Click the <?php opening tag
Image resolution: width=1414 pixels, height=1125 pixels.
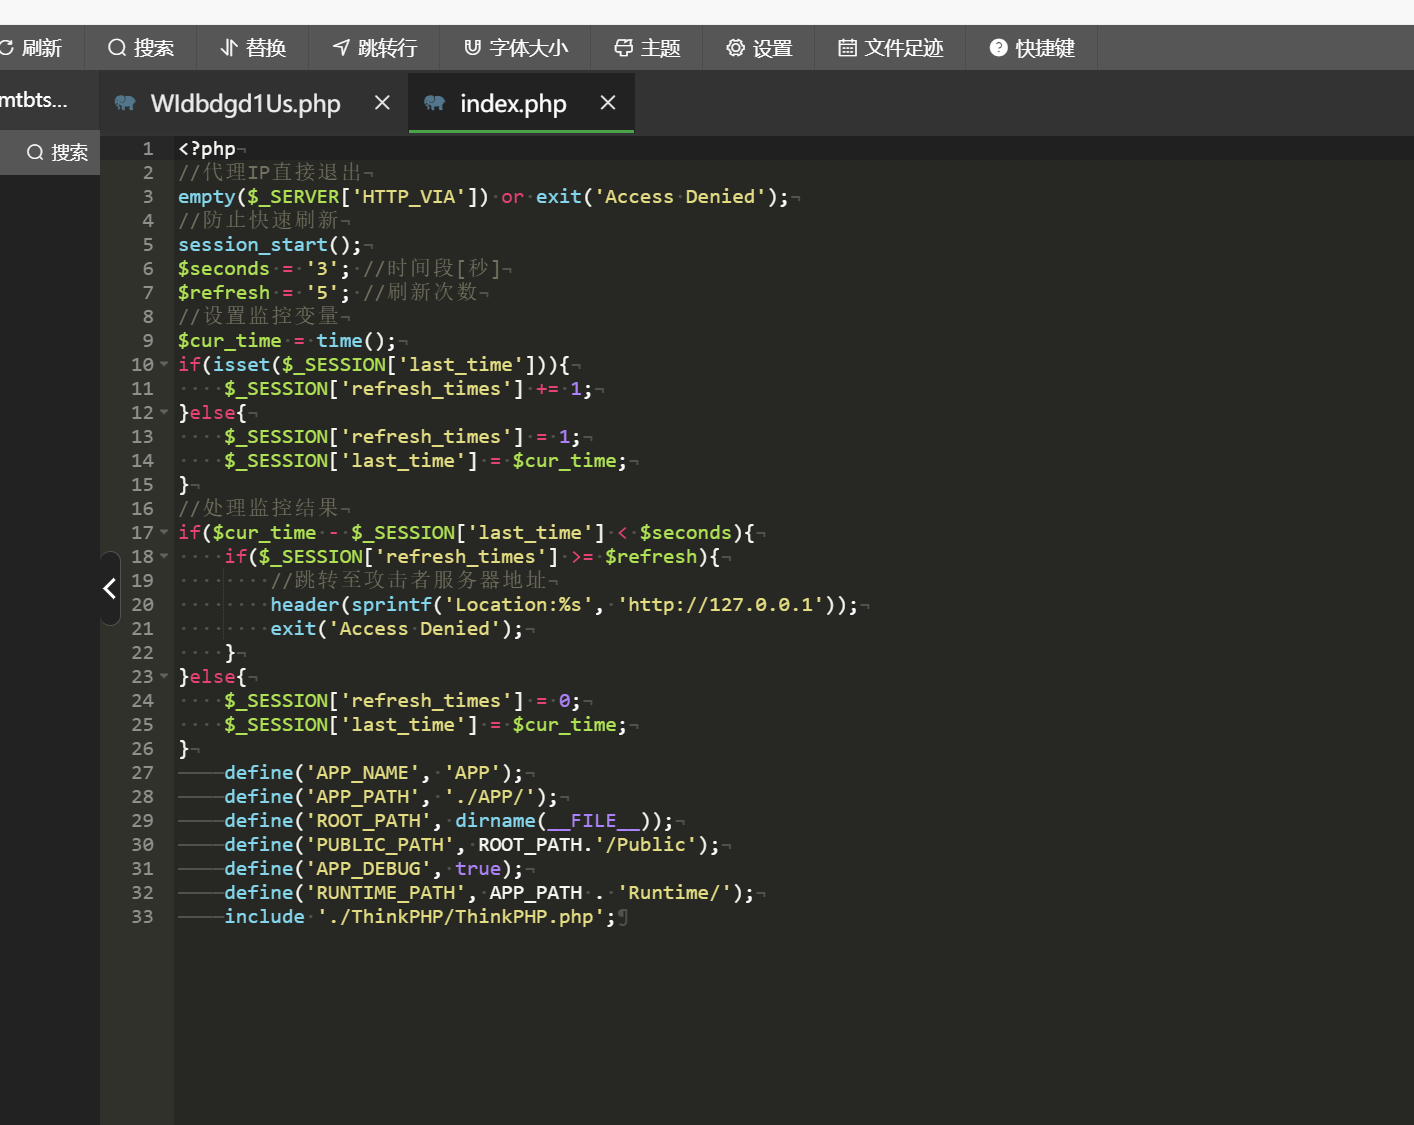click(x=207, y=148)
